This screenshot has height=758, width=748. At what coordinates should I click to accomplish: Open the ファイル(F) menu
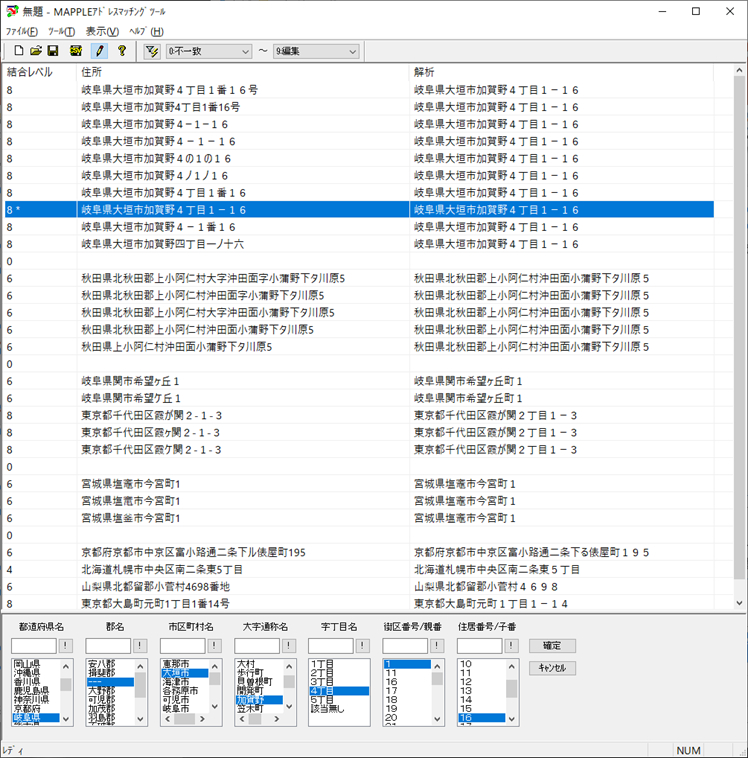(22, 32)
